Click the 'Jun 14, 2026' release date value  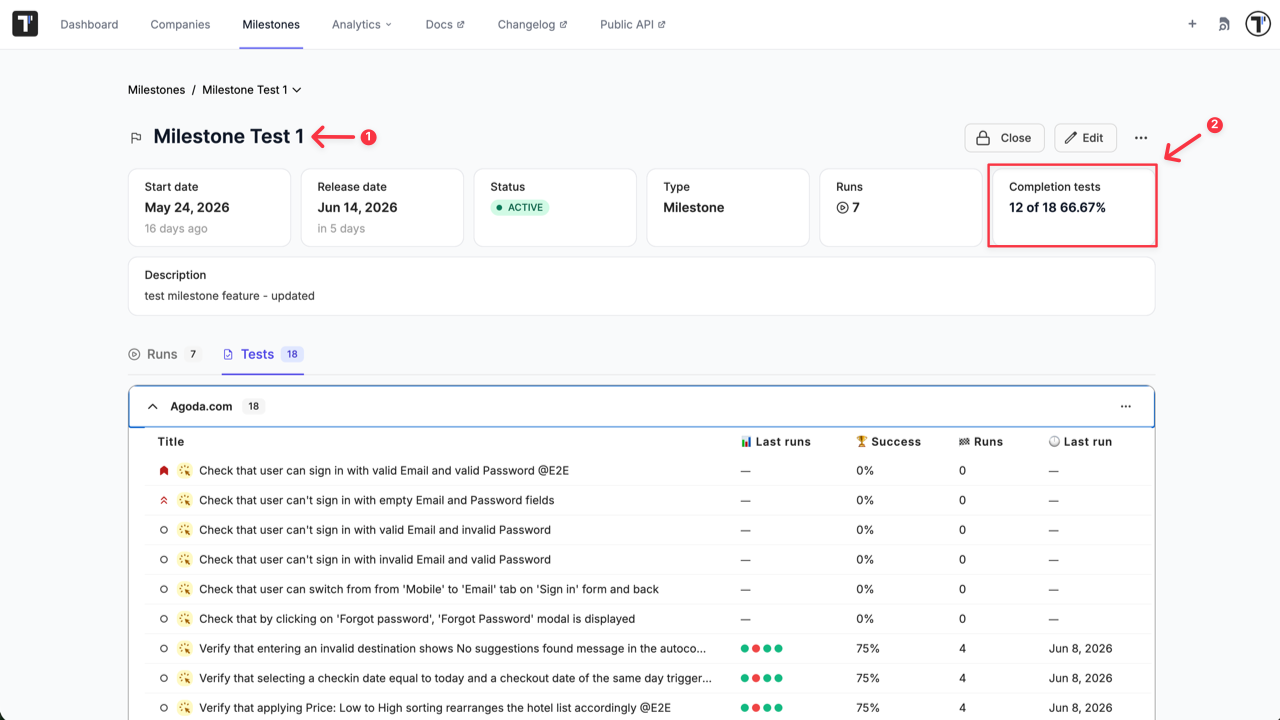[x=358, y=208]
